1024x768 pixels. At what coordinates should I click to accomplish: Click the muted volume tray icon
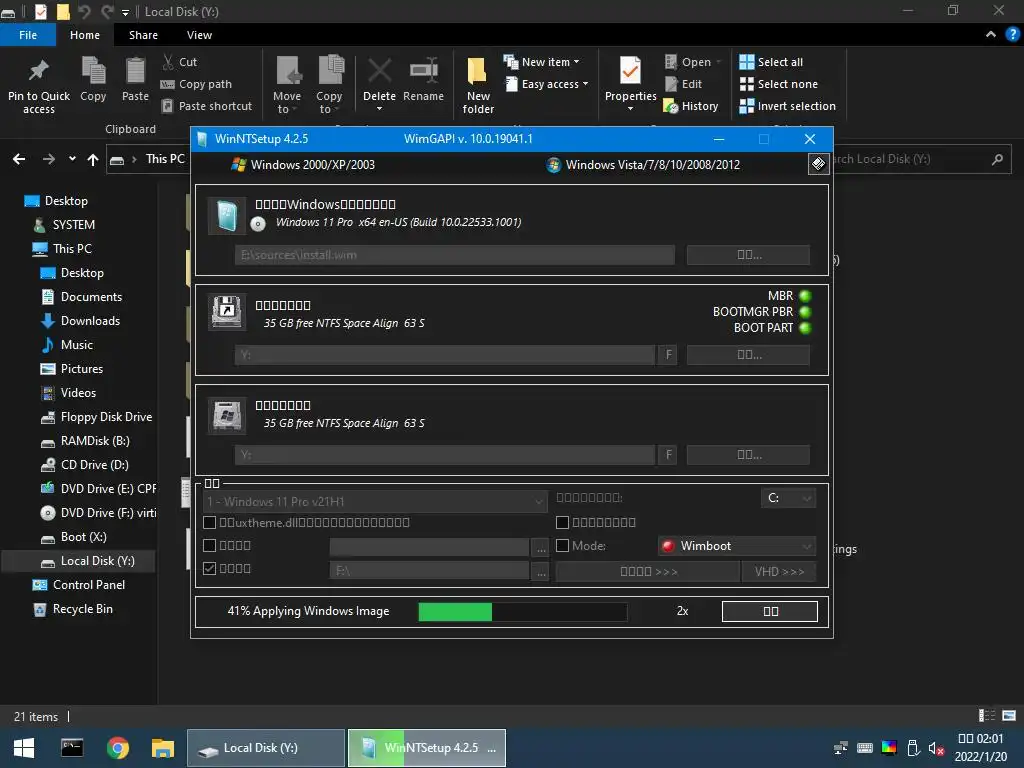click(x=936, y=748)
